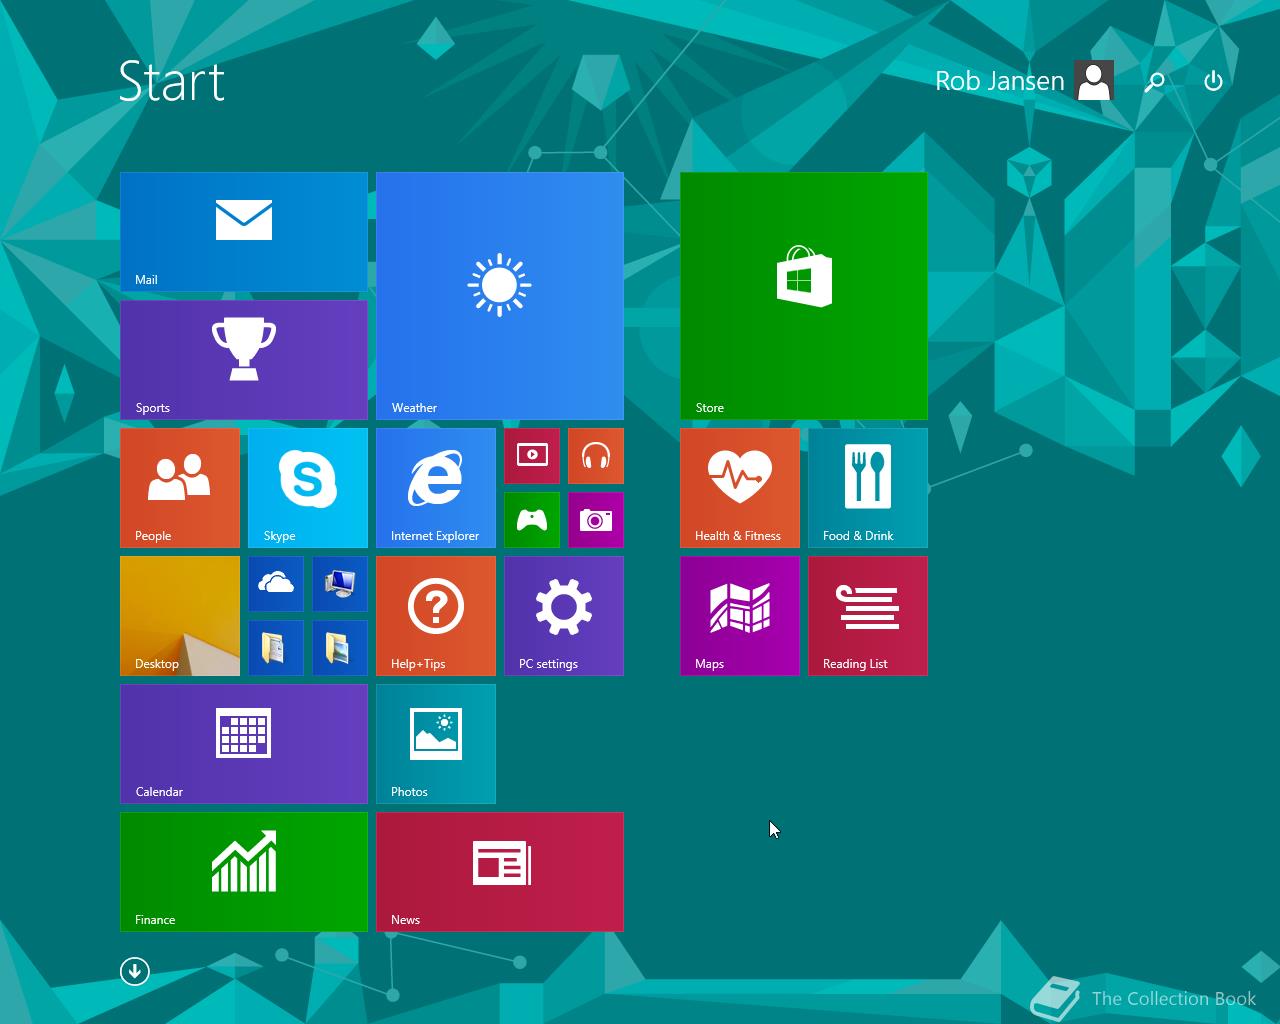Open the small This PC computer tile
The height and width of the screenshot is (1024, 1280).
point(340,584)
